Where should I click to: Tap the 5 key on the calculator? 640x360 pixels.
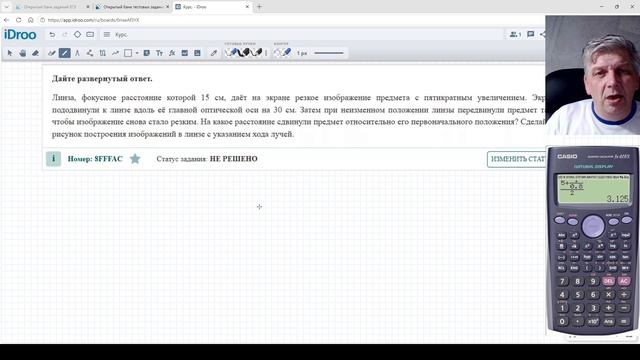coord(578,294)
